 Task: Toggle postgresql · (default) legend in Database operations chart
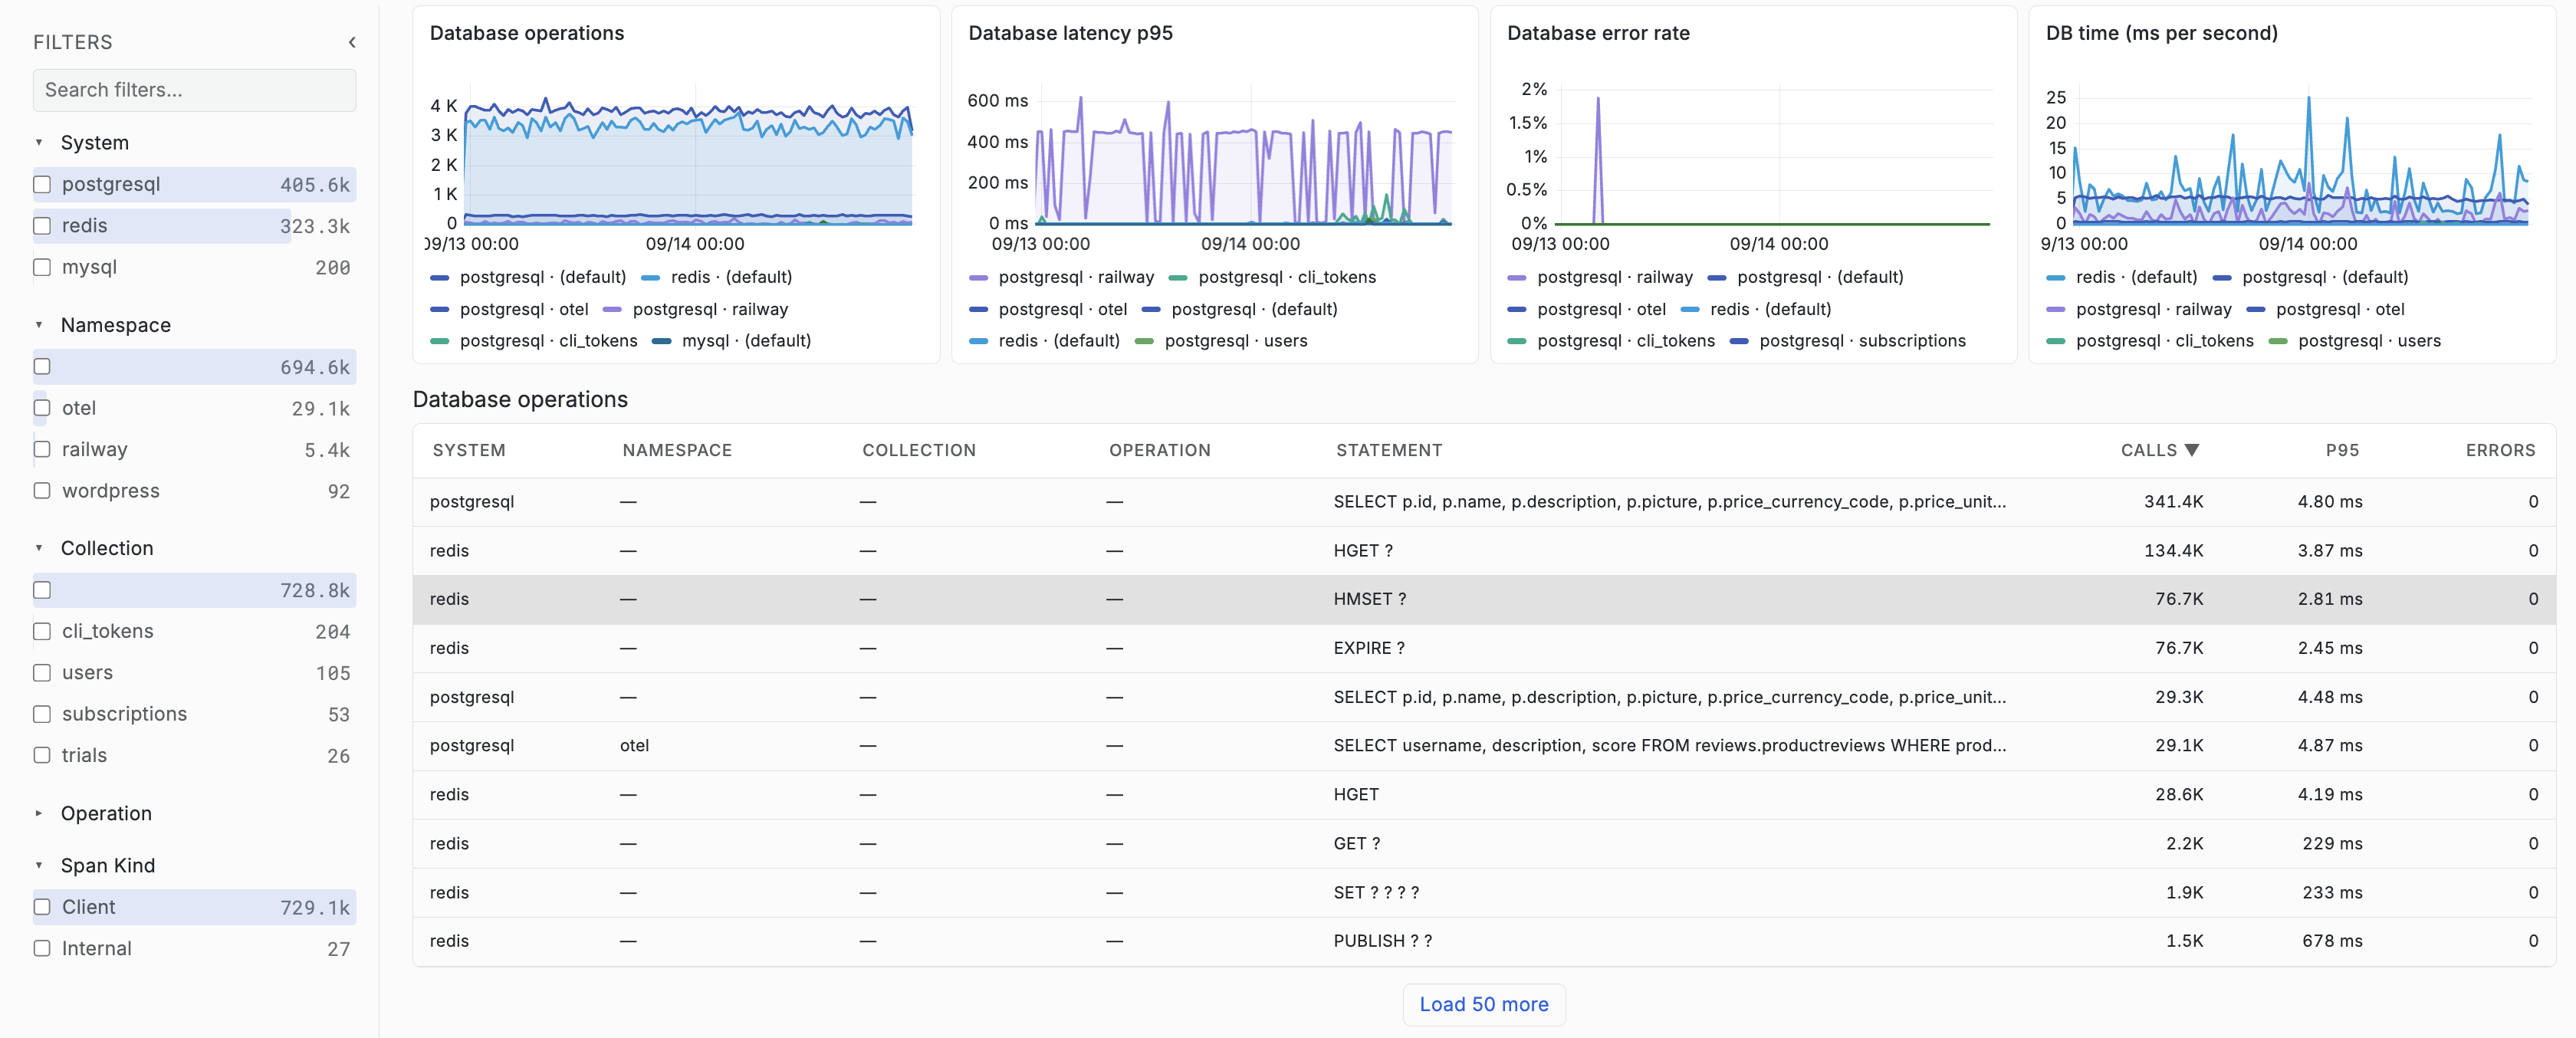click(528, 277)
